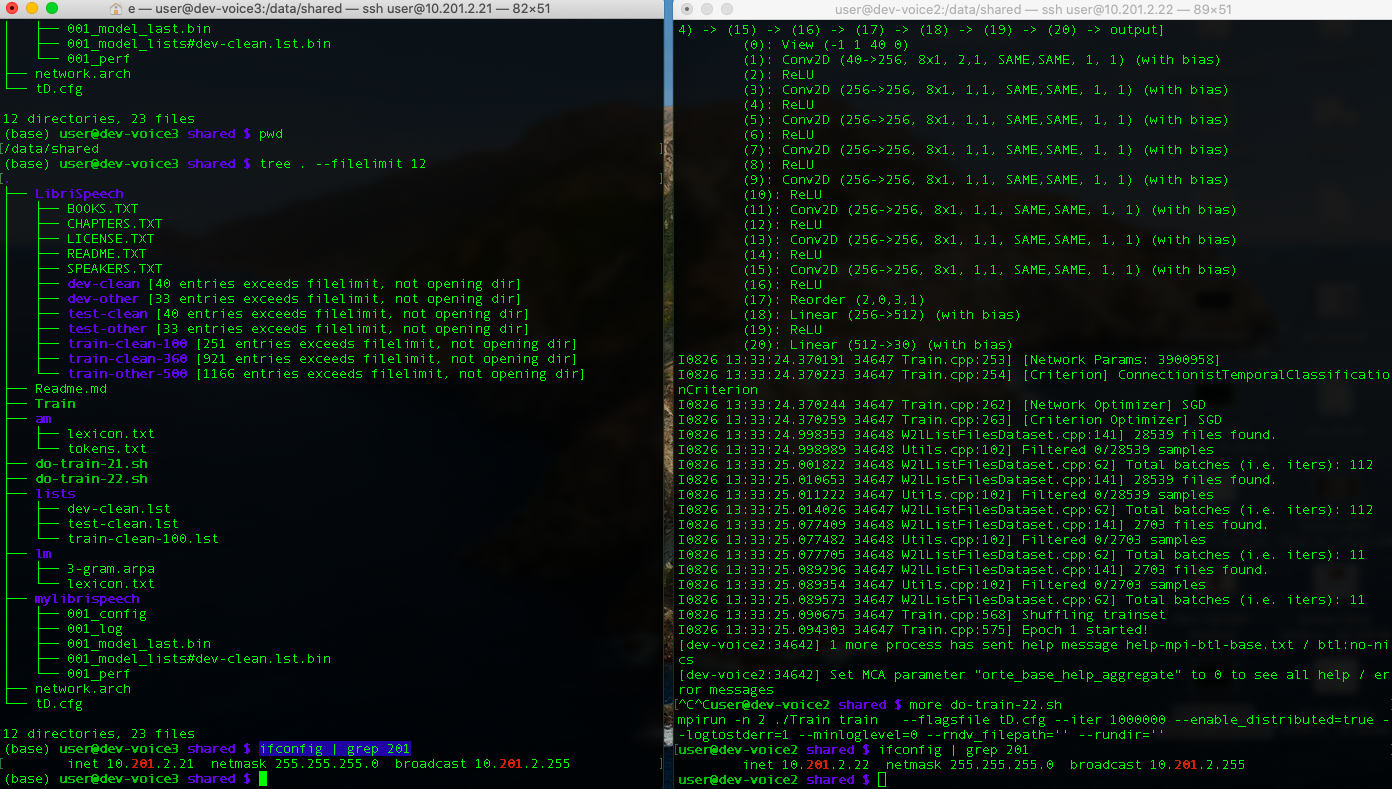Click the inet 10.201.2.22 address line
Viewport: 1392px width, 789px height.
(994, 765)
